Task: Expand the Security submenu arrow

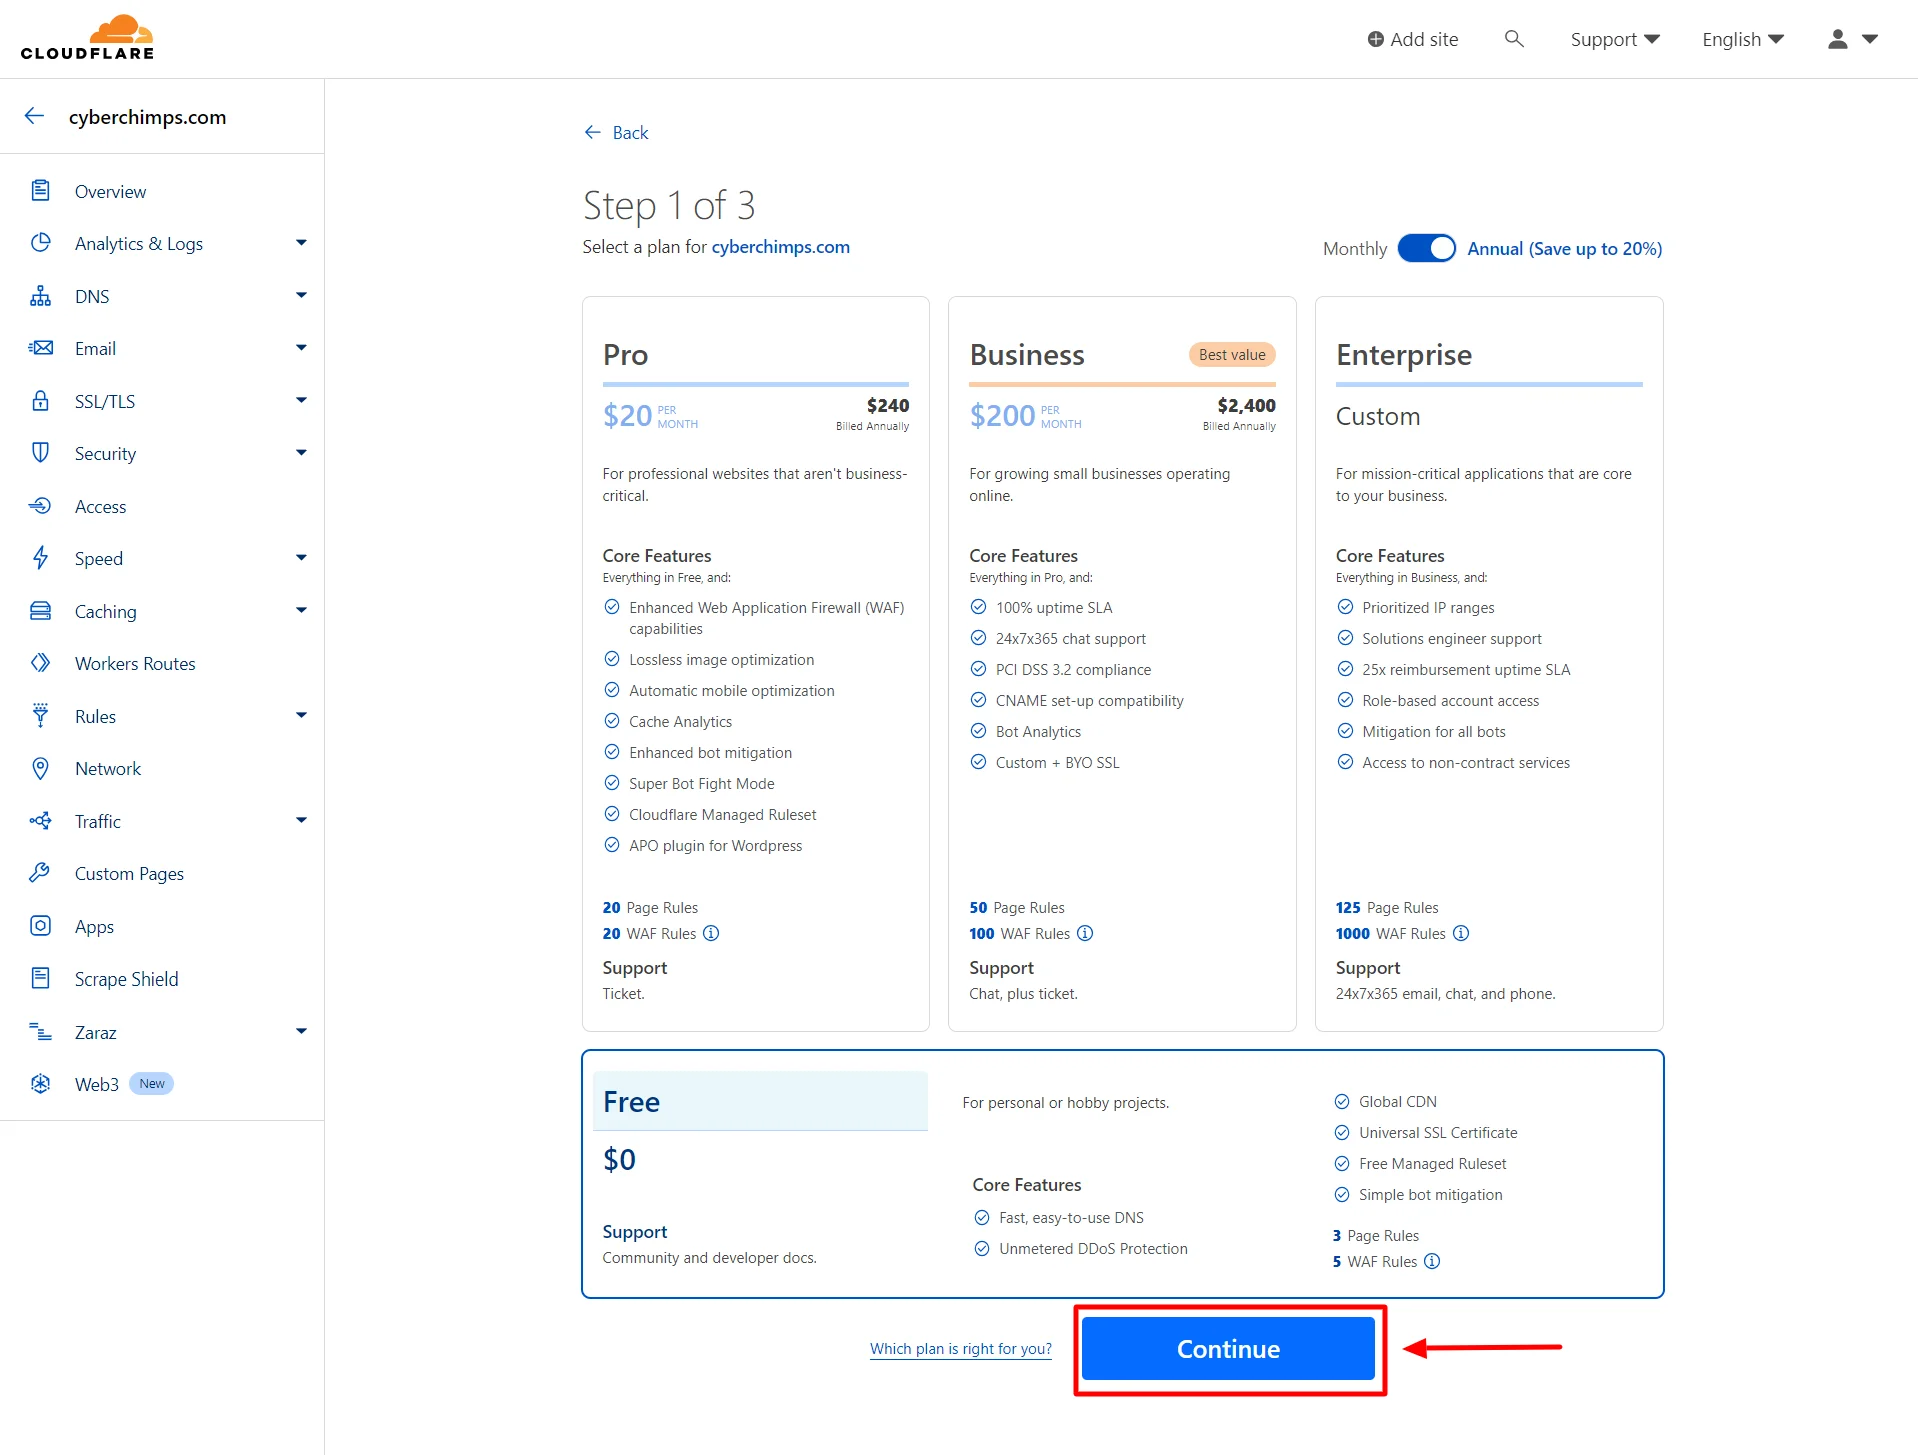Action: point(301,453)
